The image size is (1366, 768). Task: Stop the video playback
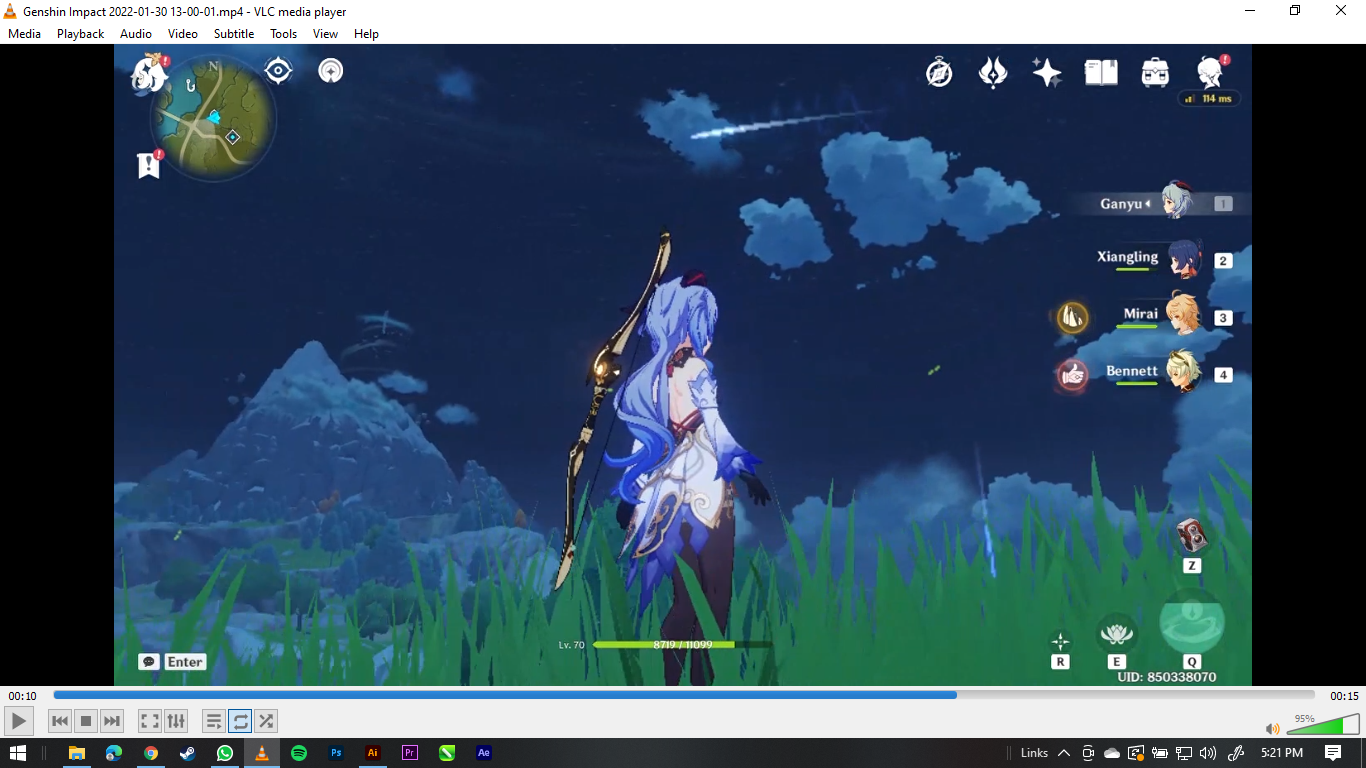pyautogui.click(x=86, y=721)
